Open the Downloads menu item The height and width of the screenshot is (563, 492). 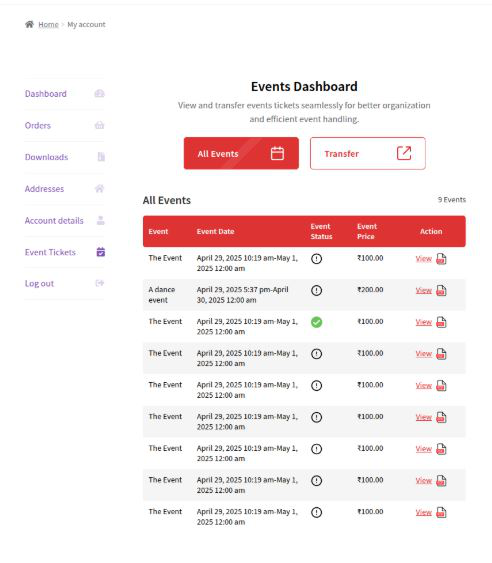click(46, 157)
